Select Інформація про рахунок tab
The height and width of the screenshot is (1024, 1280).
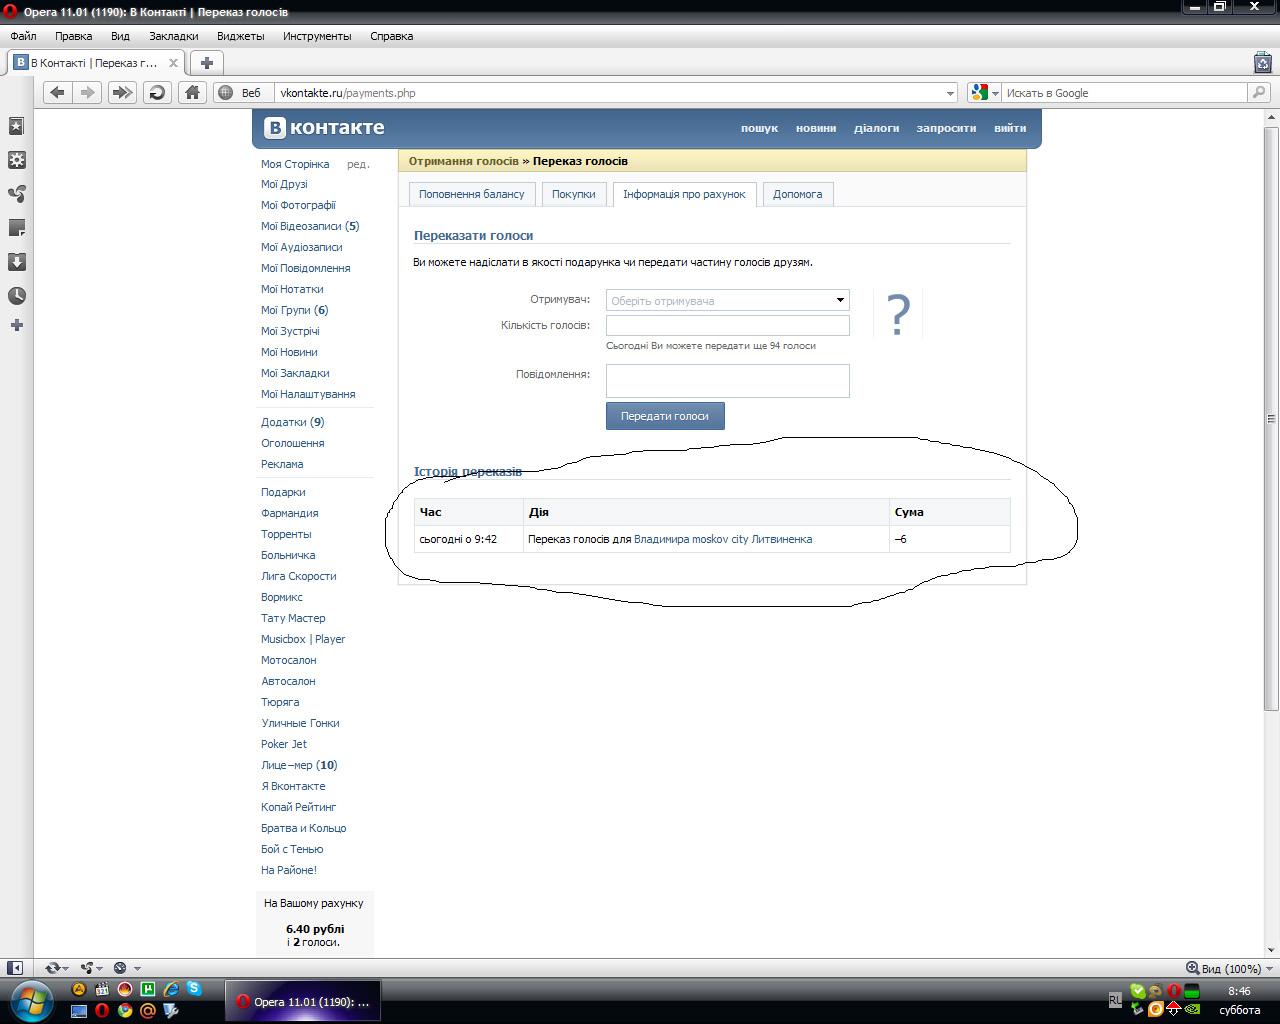(684, 194)
